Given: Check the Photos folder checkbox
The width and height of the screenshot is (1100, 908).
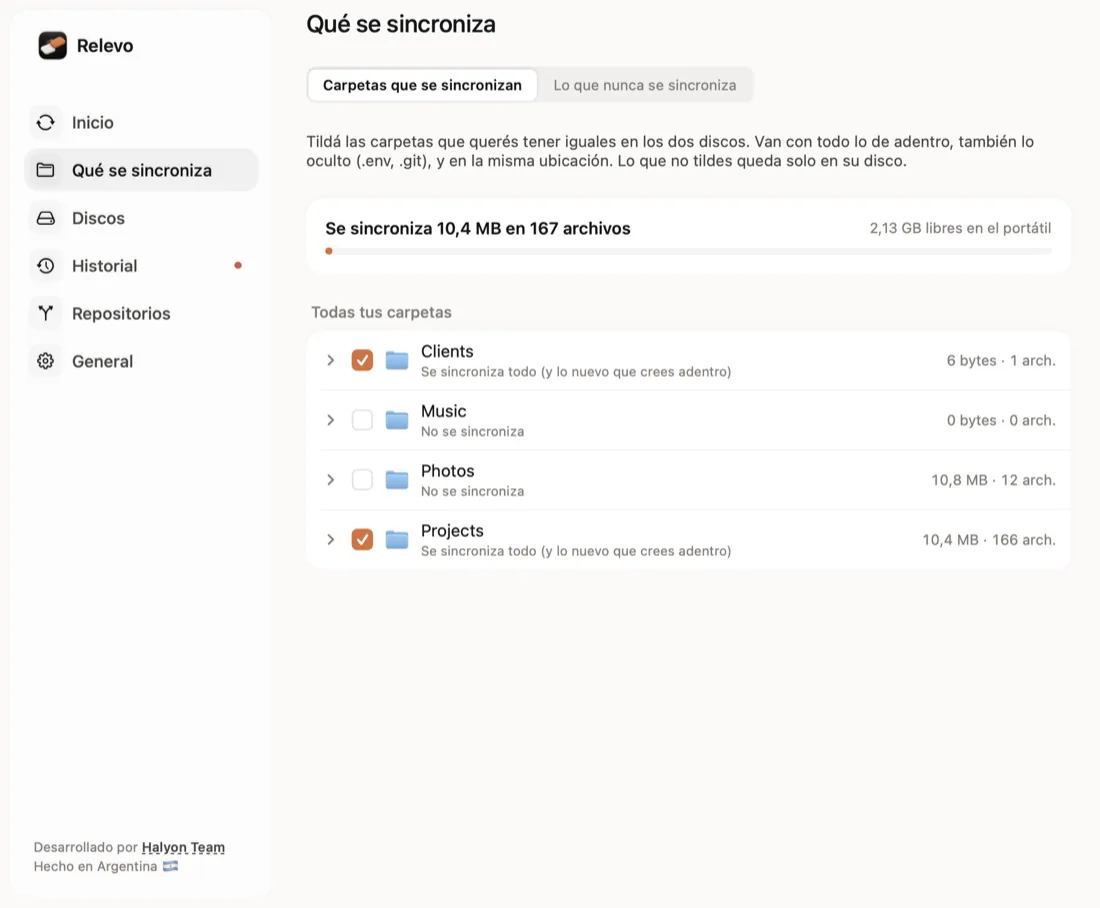Looking at the screenshot, I should point(362,480).
